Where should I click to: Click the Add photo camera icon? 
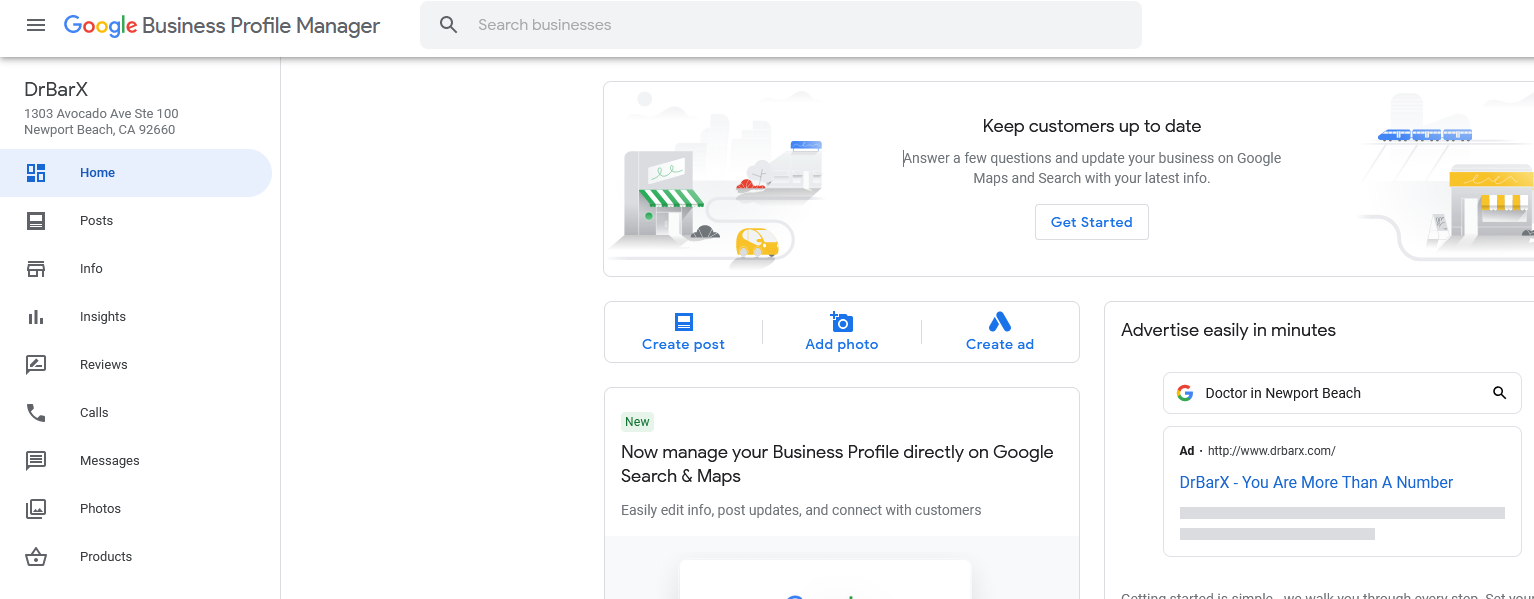842,322
